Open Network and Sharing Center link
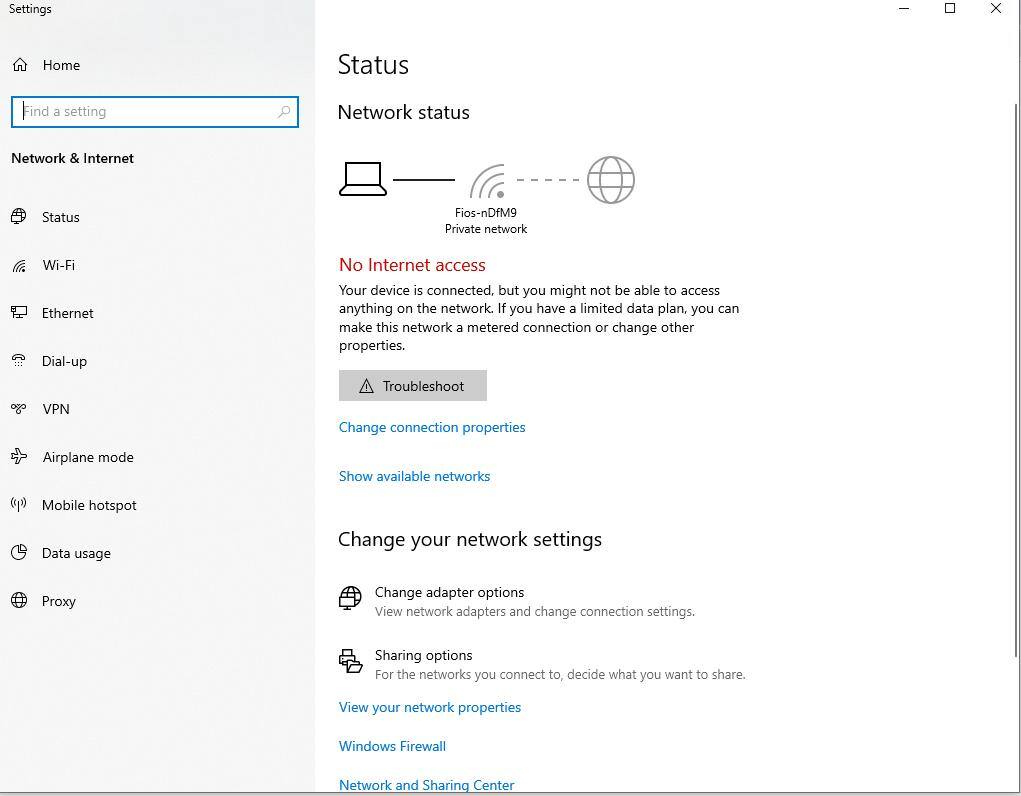1021x796 pixels. pyautogui.click(x=426, y=785)
